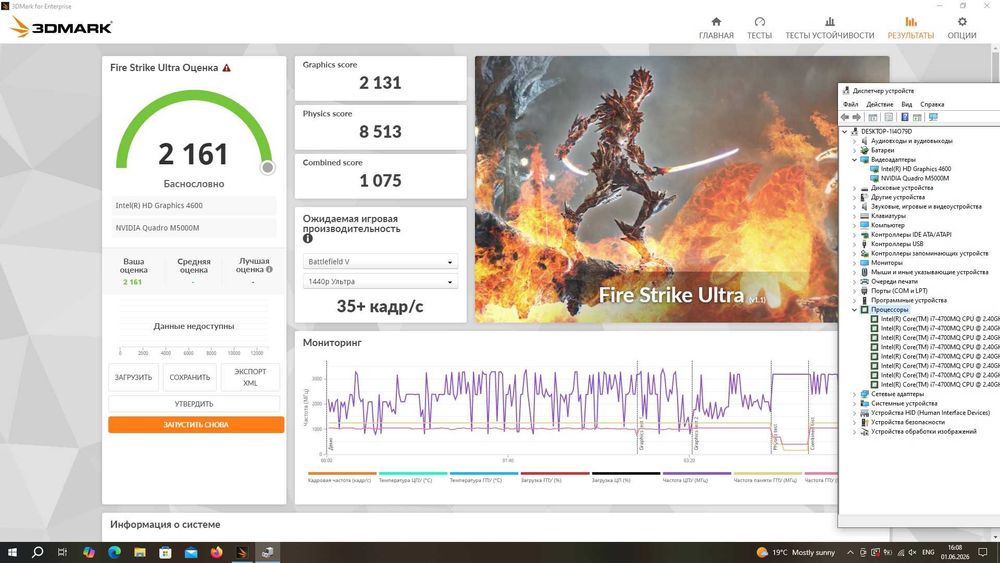This screenshot has height=563, width=1000.
Task: Click the warning icon beside Fire Strike Ultra Оценка
Action: tap(226, 68)
